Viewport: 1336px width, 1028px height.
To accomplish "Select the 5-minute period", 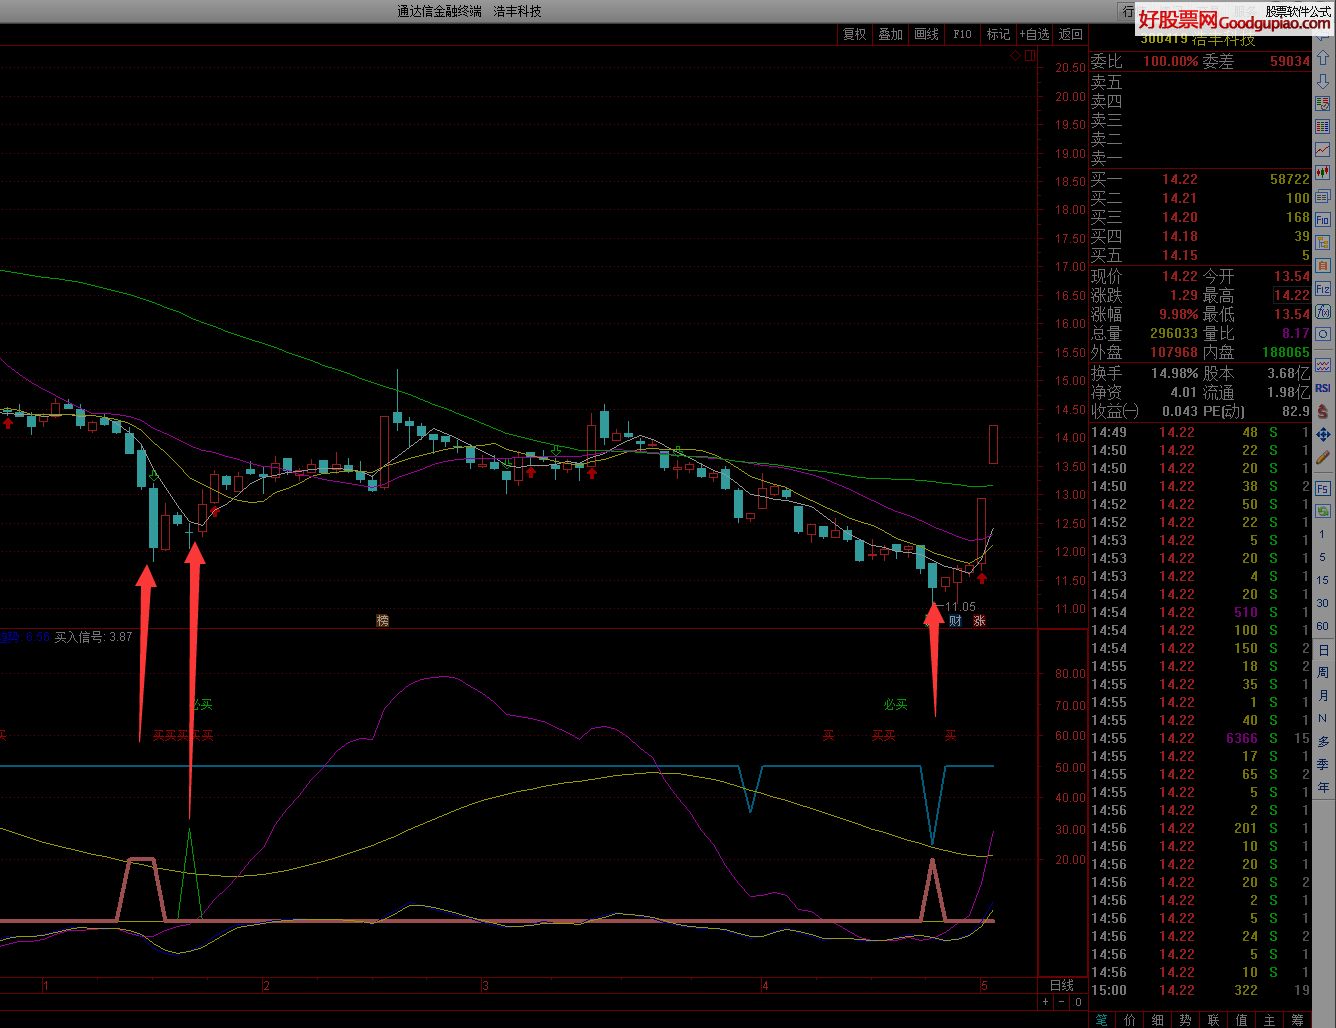I will click(x=1323, y=558).
